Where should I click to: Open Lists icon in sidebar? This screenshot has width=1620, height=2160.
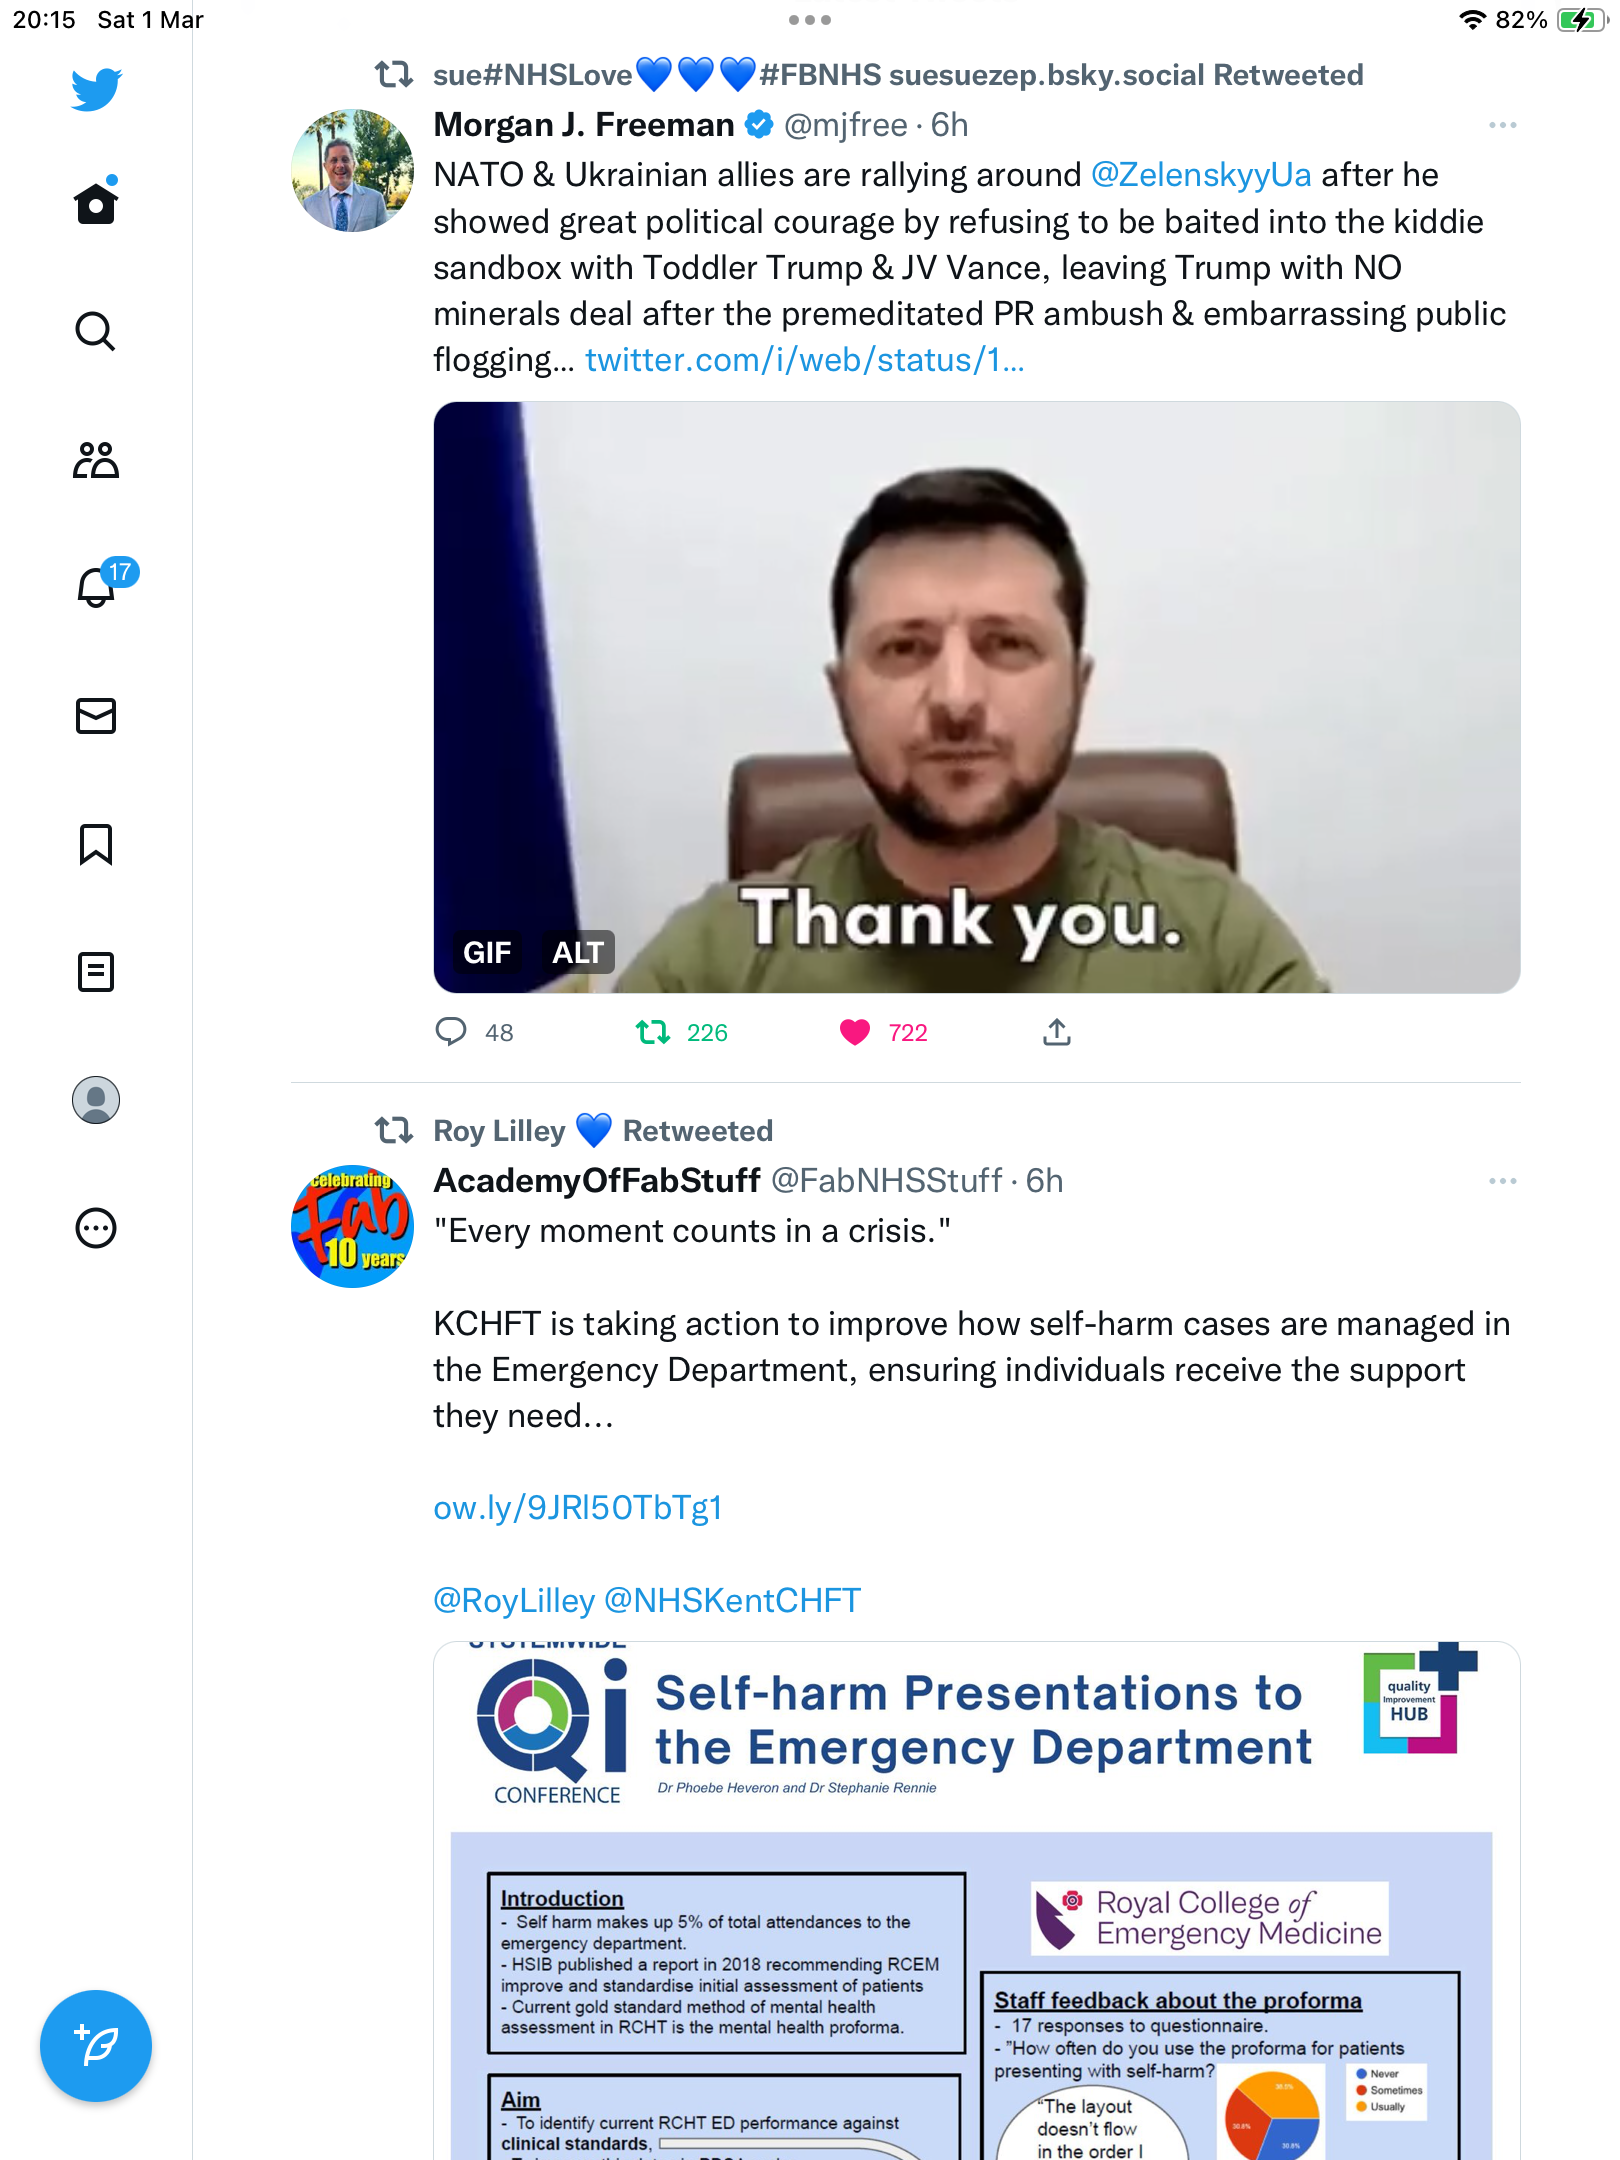point(96,972)
